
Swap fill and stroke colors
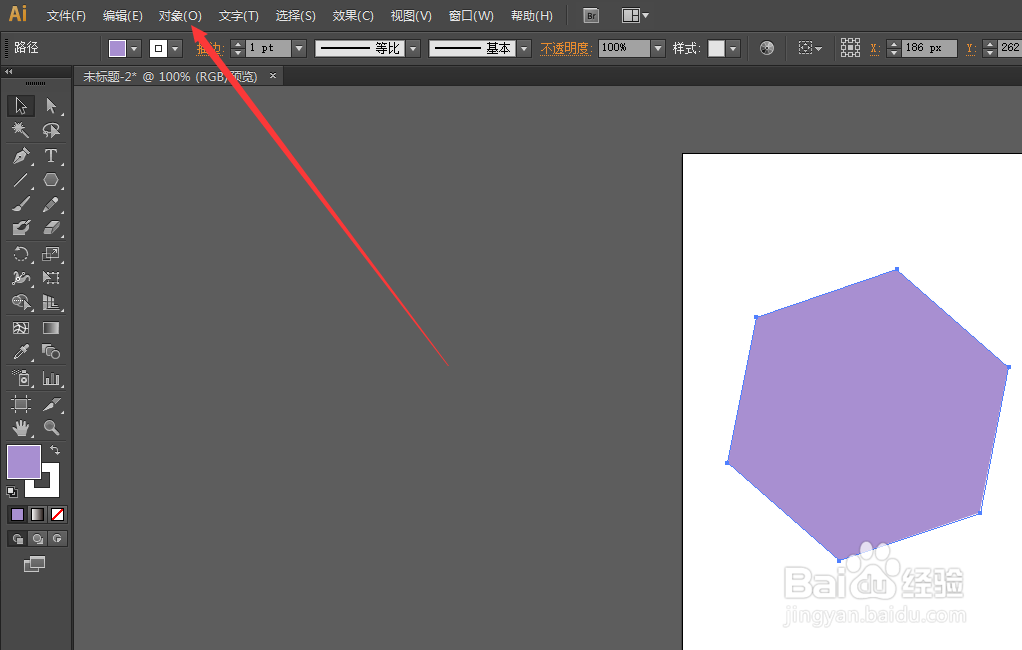55,450
